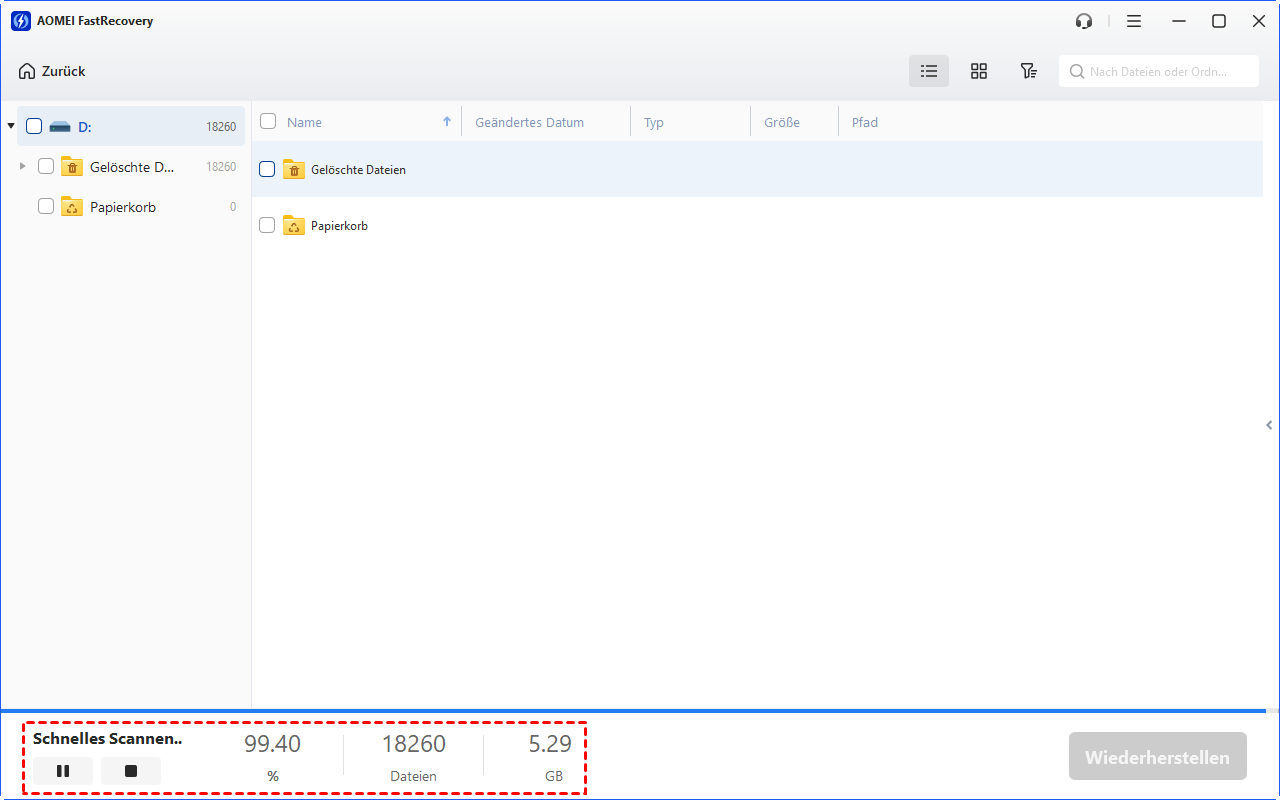Check the Papierkorb row checkbox in list
Viewport: 1280px width, 800px height.
pos(267,225)
